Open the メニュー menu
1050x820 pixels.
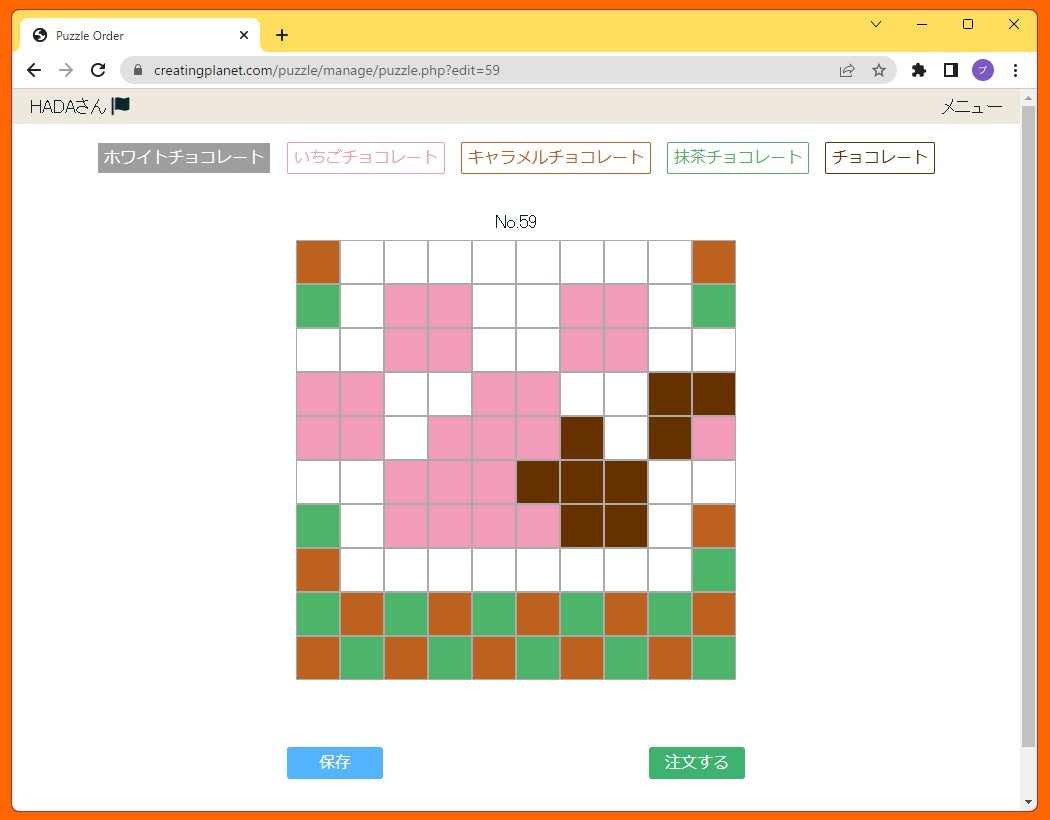971,107
